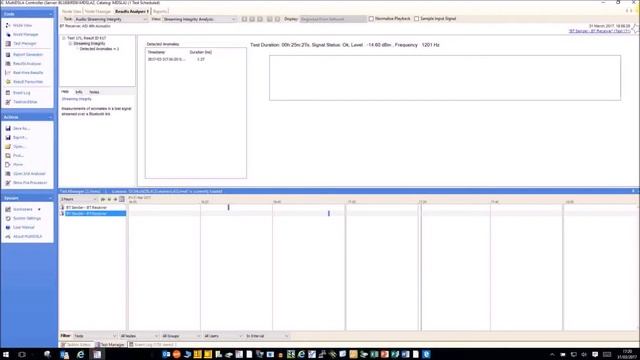Select the highlighted BT Sender - BT Receiver row
The image size is (640, 360).
pyautogui.click(x=96, y=213)
